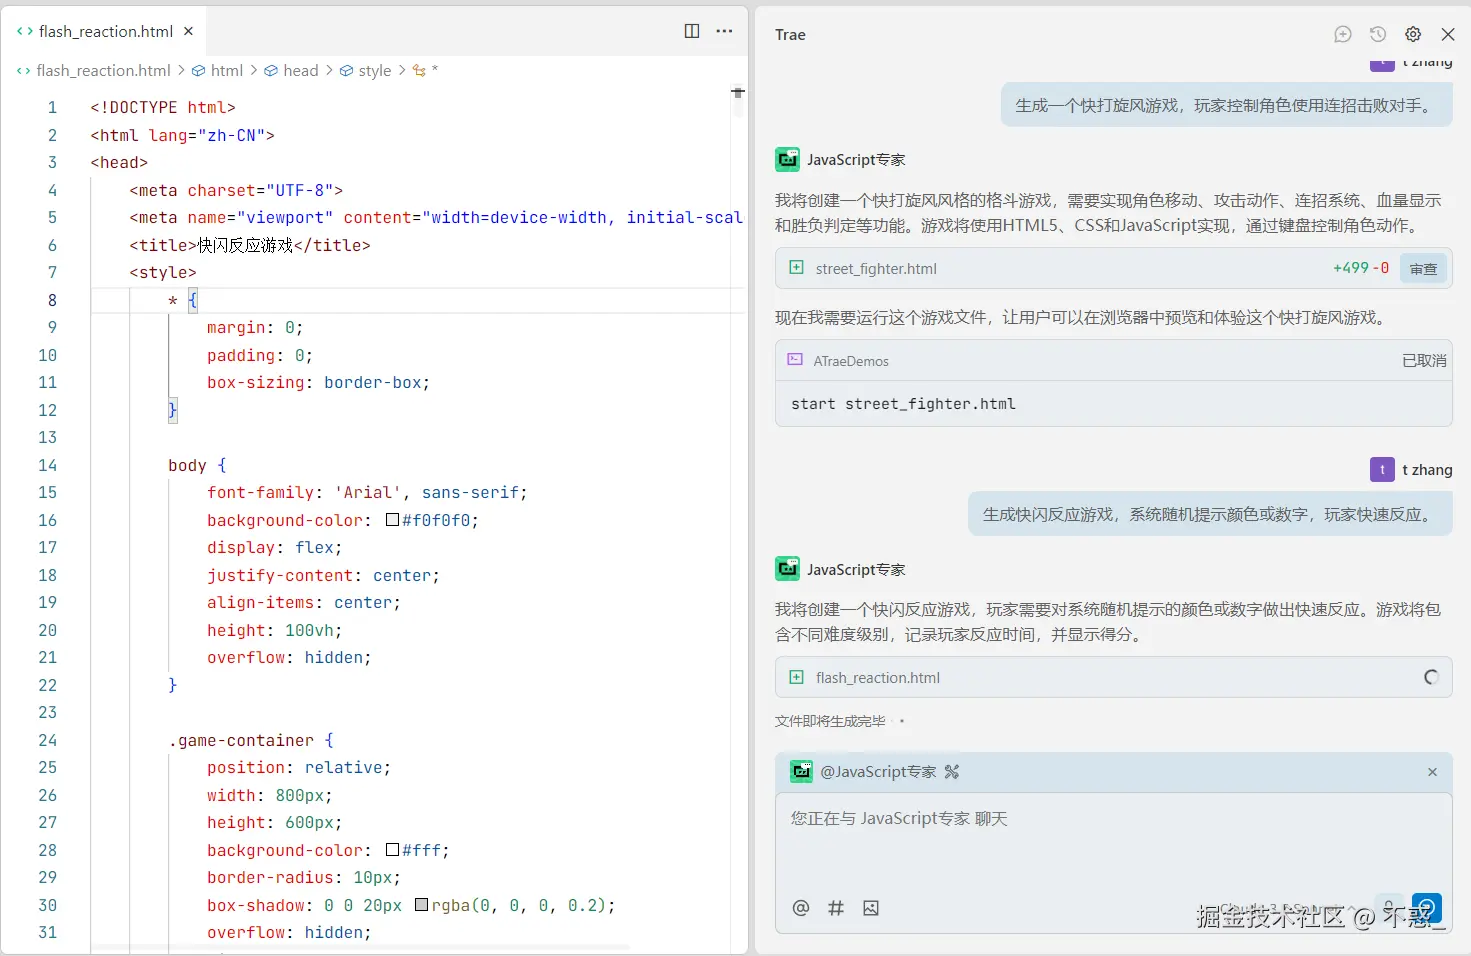Click the # context icon in chat input
This screenshot has width=1471, height=956.
836,908
